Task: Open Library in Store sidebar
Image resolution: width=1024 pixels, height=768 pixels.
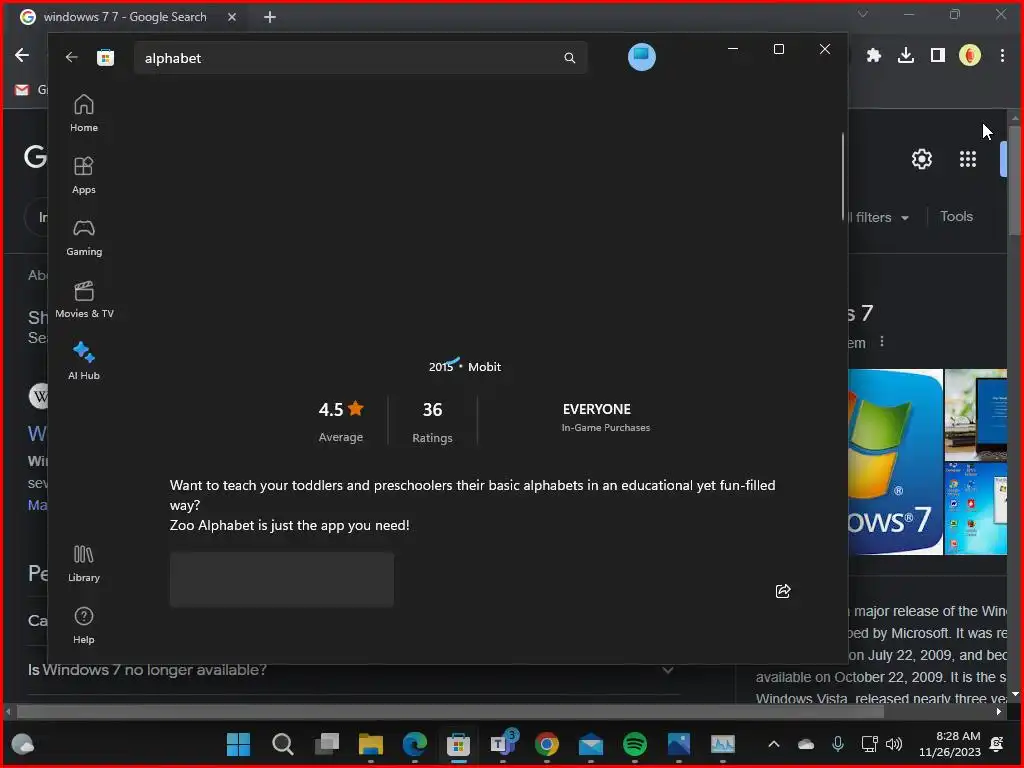Action: pos(84,563)
